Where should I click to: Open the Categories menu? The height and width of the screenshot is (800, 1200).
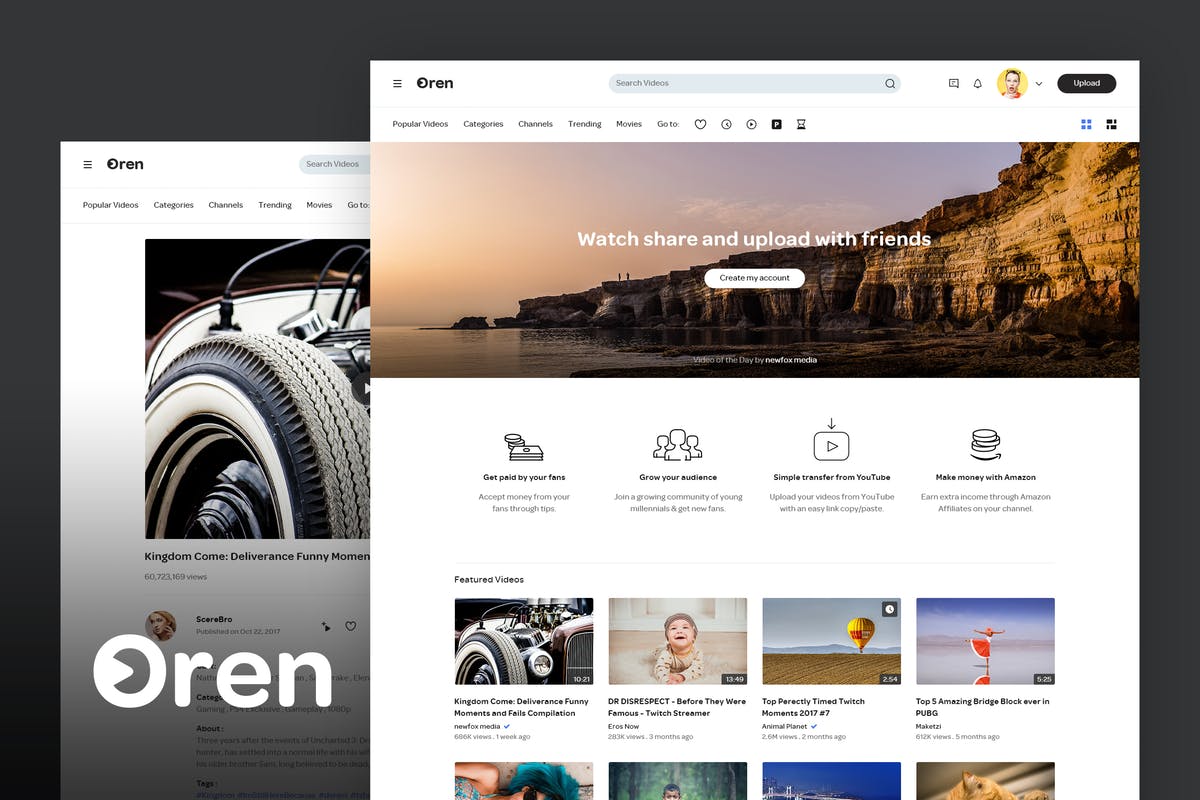(483, 124)
